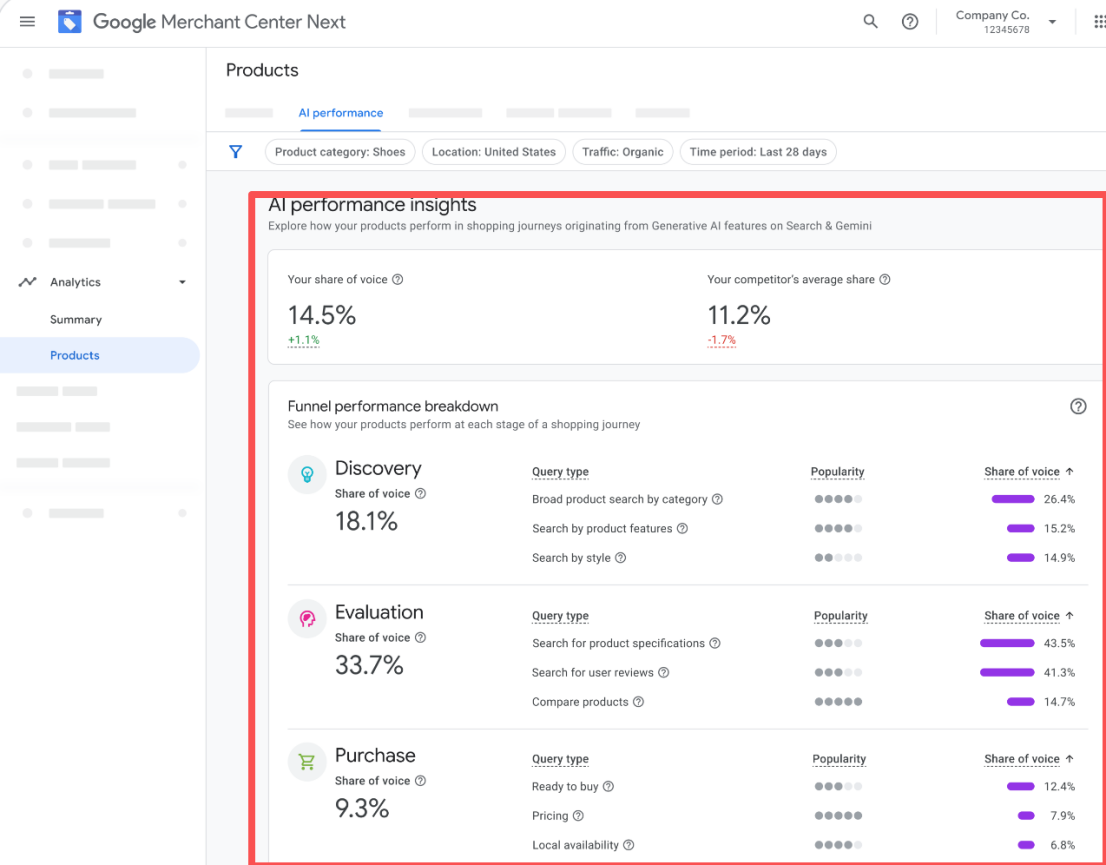Image resolution: width=1106 pixels, height=865 pixels.
Task: Open the search icon in header
Action: [870, 22]
